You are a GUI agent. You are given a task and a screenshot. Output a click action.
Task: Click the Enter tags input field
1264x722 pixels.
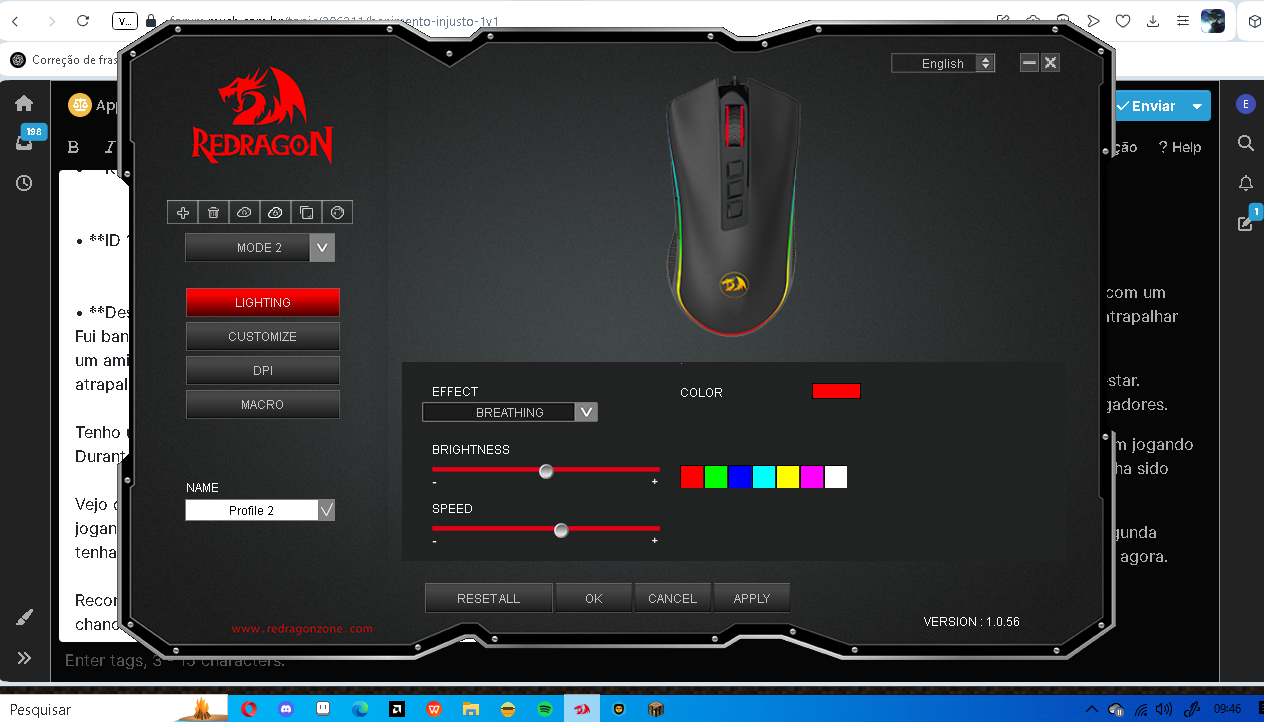tap(175, 660)
